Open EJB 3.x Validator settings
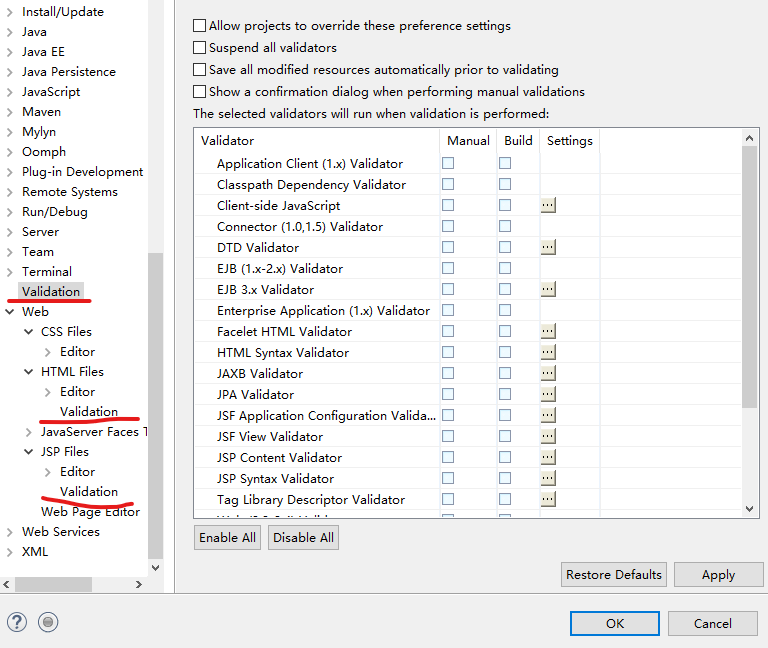Screen dimensions: 768x648 tap(548, 289)
